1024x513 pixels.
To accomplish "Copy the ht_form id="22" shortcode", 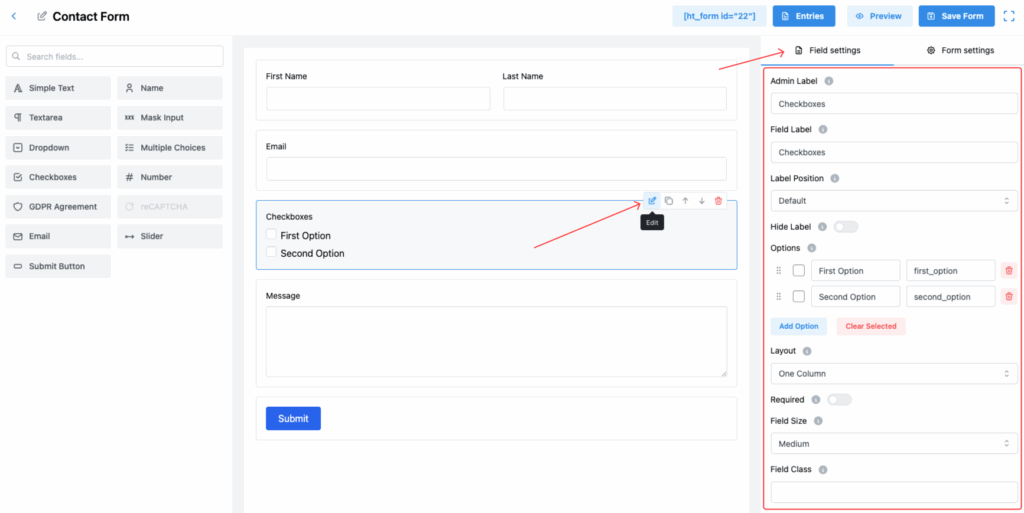I will click(x=719, y=16).
